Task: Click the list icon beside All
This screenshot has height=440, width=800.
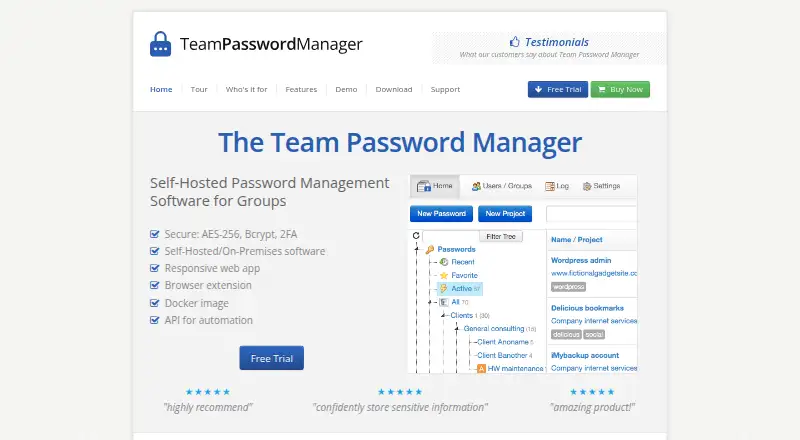Action: tap(444, 302)
